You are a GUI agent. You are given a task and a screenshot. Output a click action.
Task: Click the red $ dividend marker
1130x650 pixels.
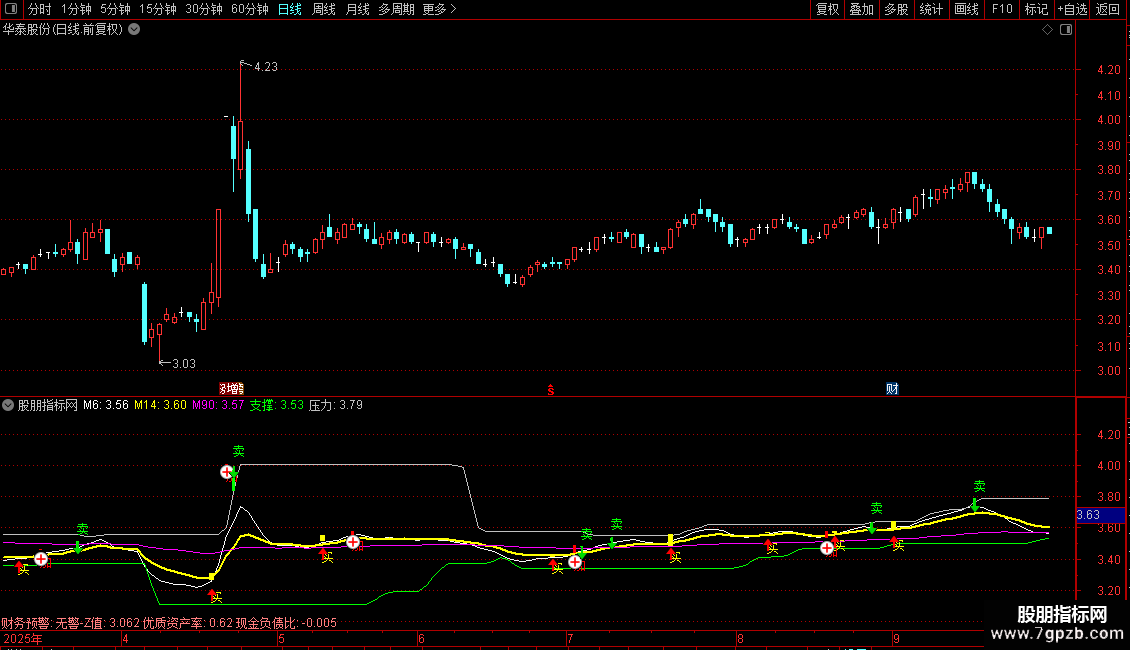551,390
